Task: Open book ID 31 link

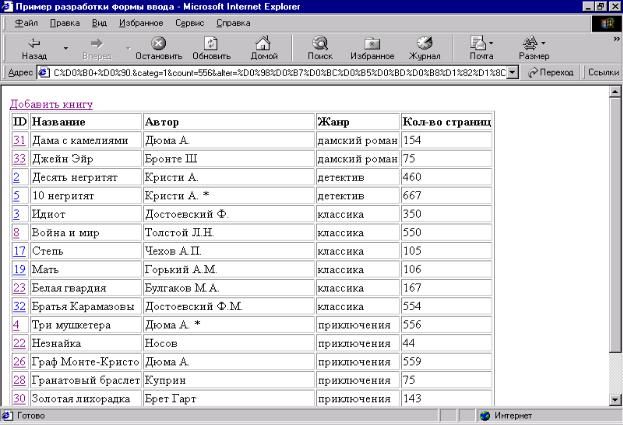Action: click(19, 140)
